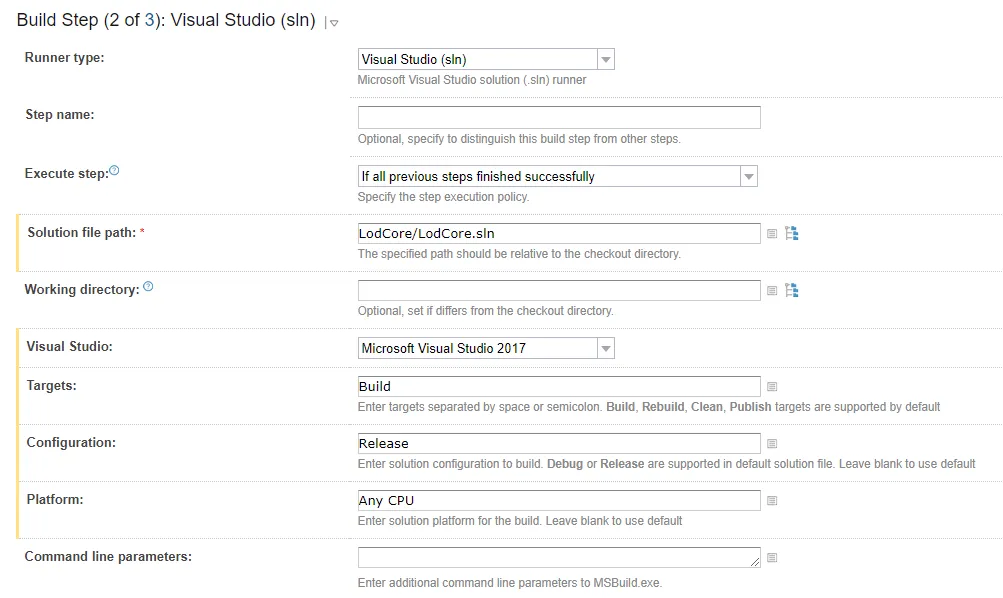
Task: Follow the "3" build steps link in the heading
Action: [x=150, y=20]
